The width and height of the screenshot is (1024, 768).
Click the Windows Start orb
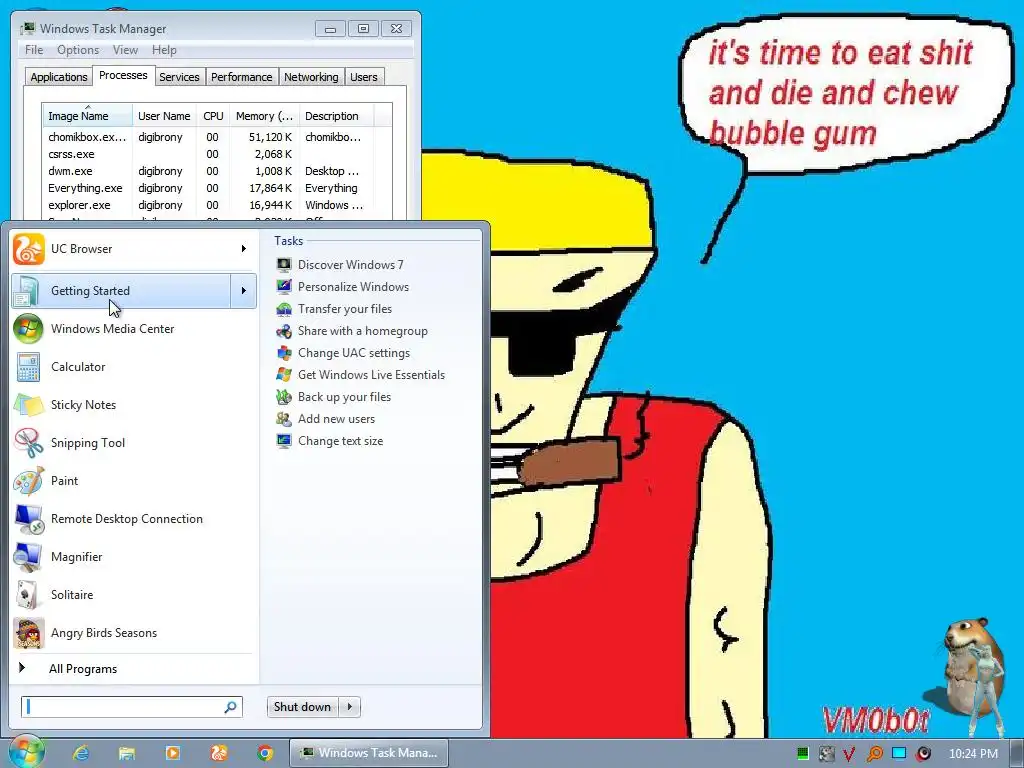pos(26,752)
